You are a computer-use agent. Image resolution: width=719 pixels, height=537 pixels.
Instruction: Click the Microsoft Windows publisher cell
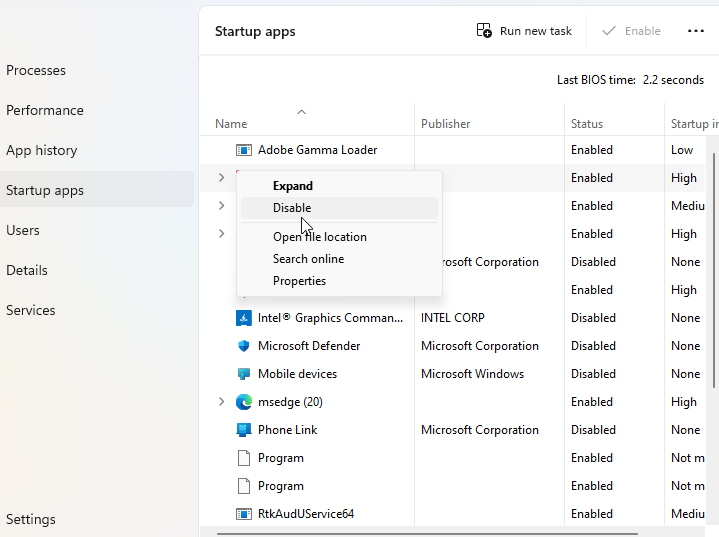coord(472,374)
